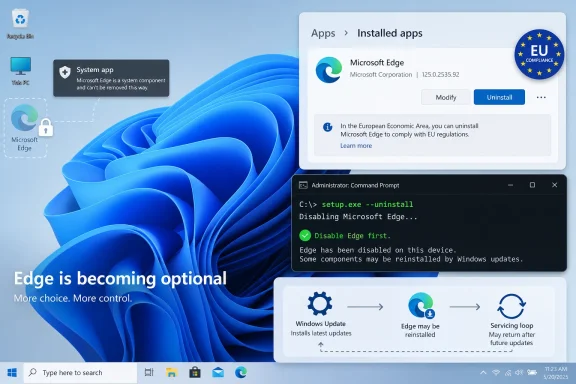Click Microsoft Corporation publisher text
This screenshot has width=576, height=384.
[381, 75]
